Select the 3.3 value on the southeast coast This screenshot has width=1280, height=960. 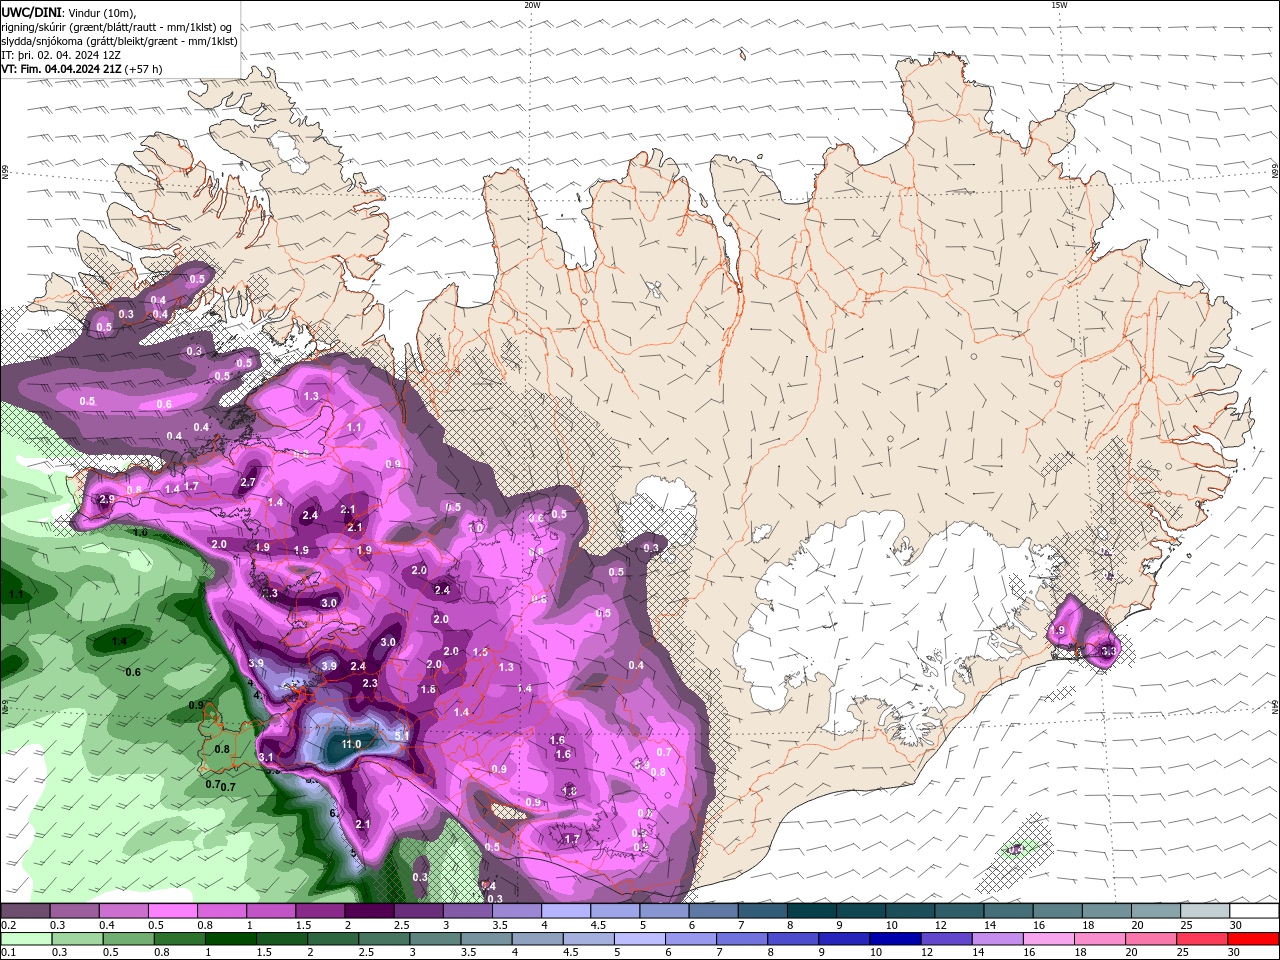pos(1108,651)
